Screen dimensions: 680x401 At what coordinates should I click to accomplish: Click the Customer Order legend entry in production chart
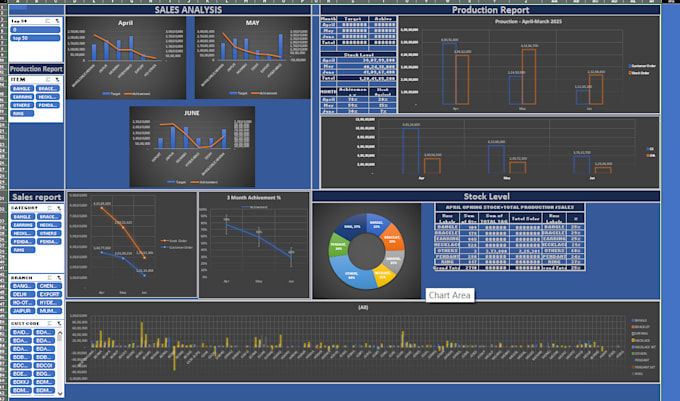(x=642, y=66)
